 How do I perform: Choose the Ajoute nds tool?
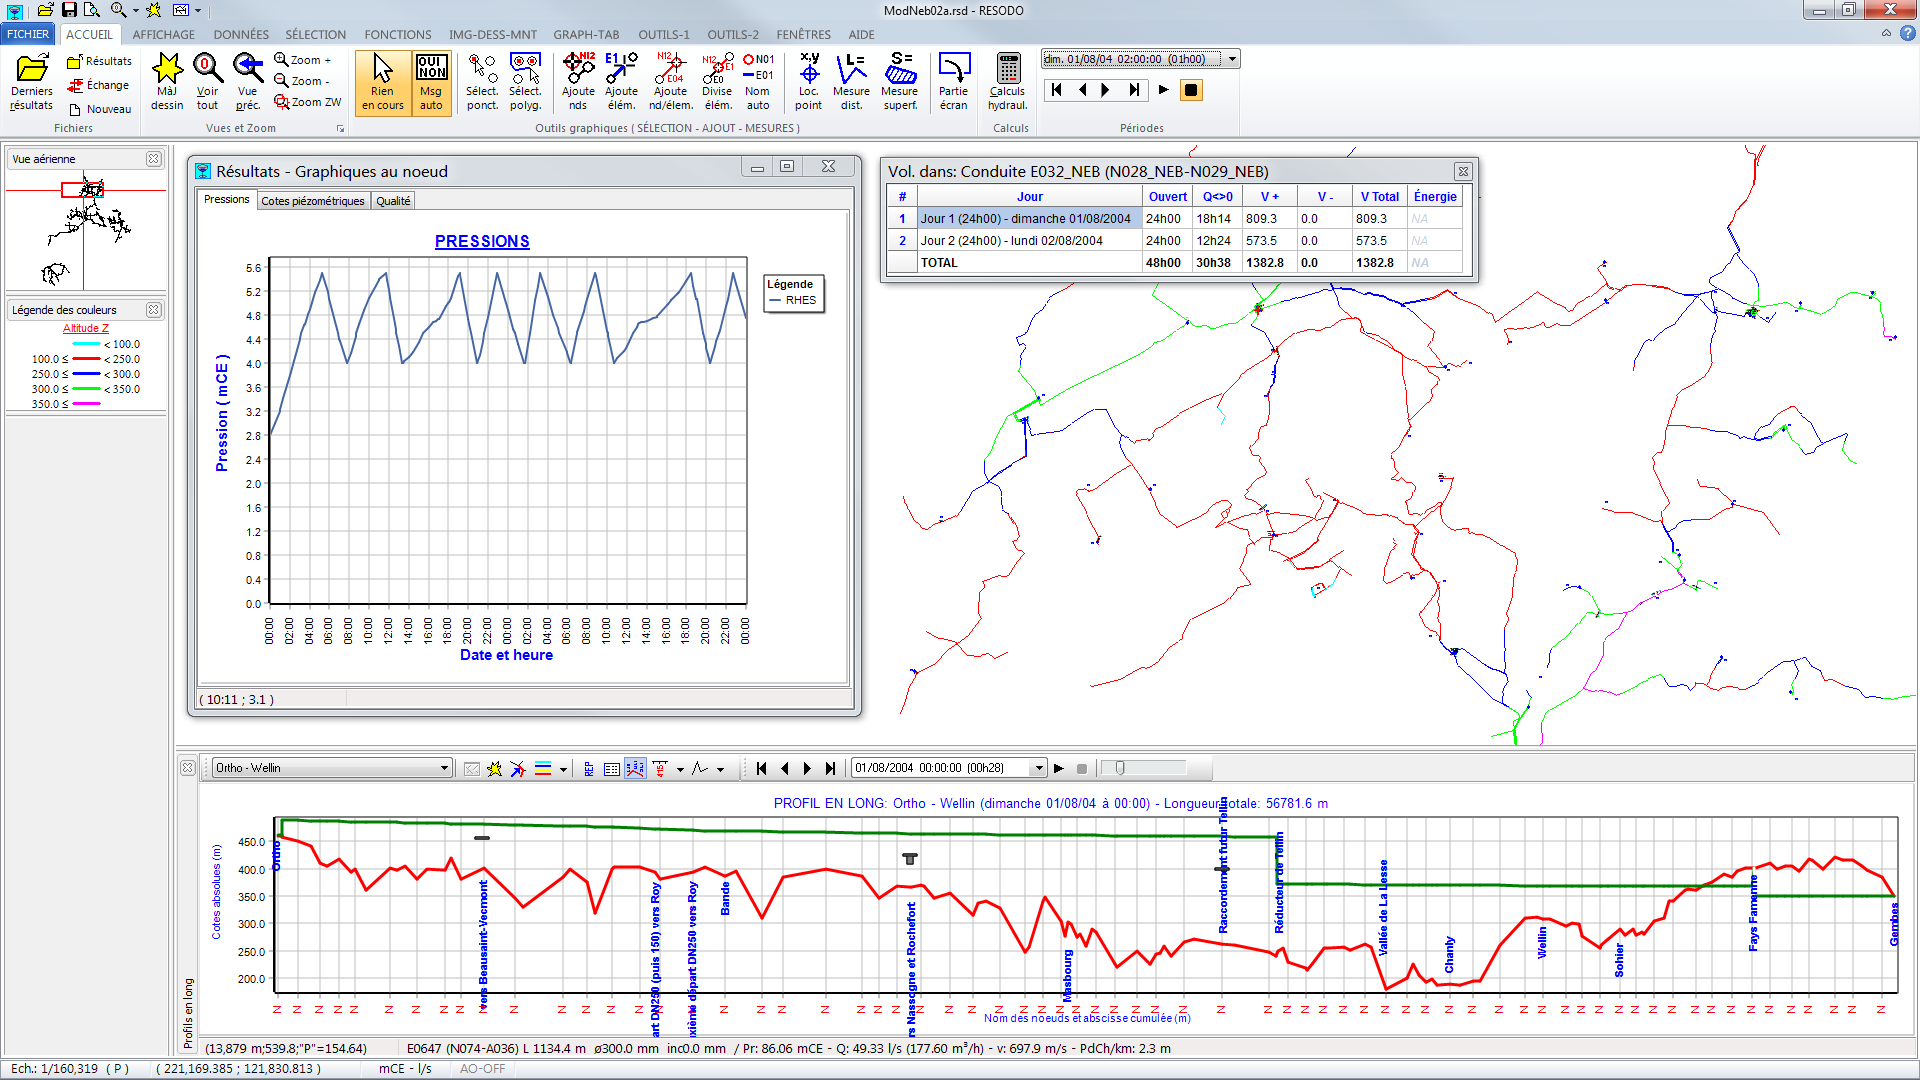click(578, 82)
